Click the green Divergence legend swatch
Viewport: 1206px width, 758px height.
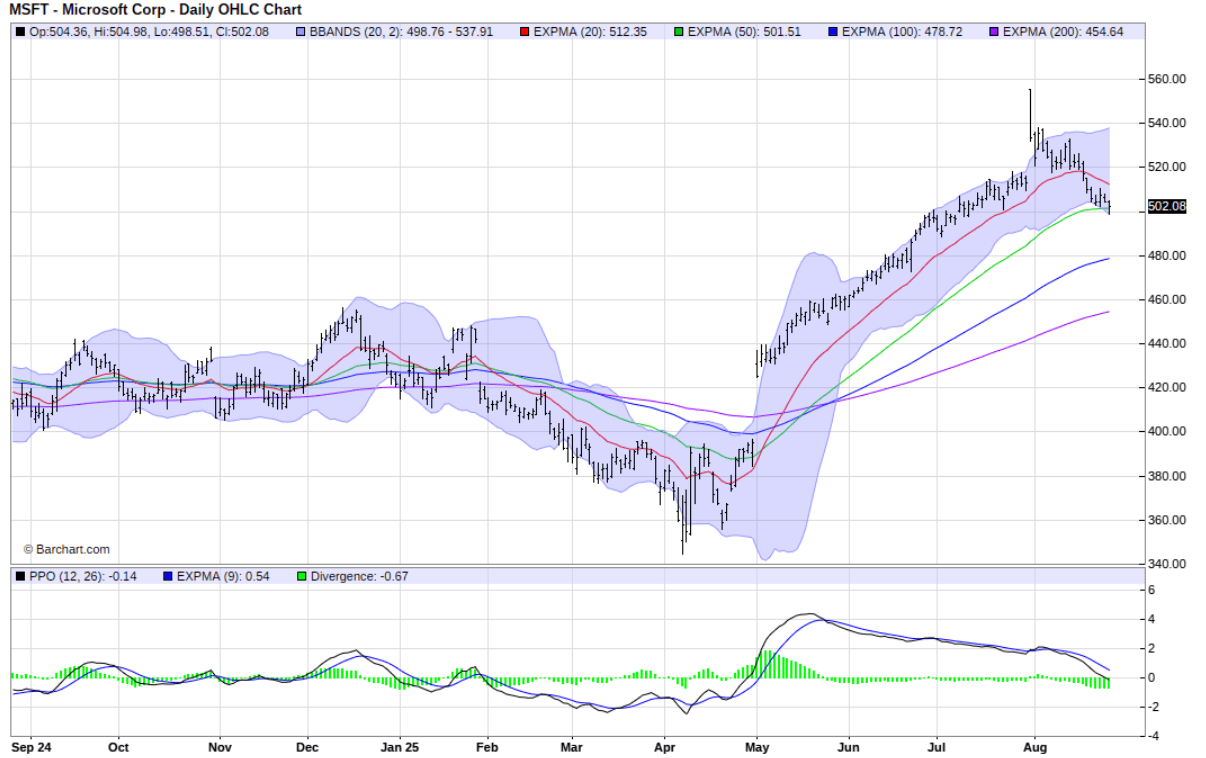pos(302,576)
